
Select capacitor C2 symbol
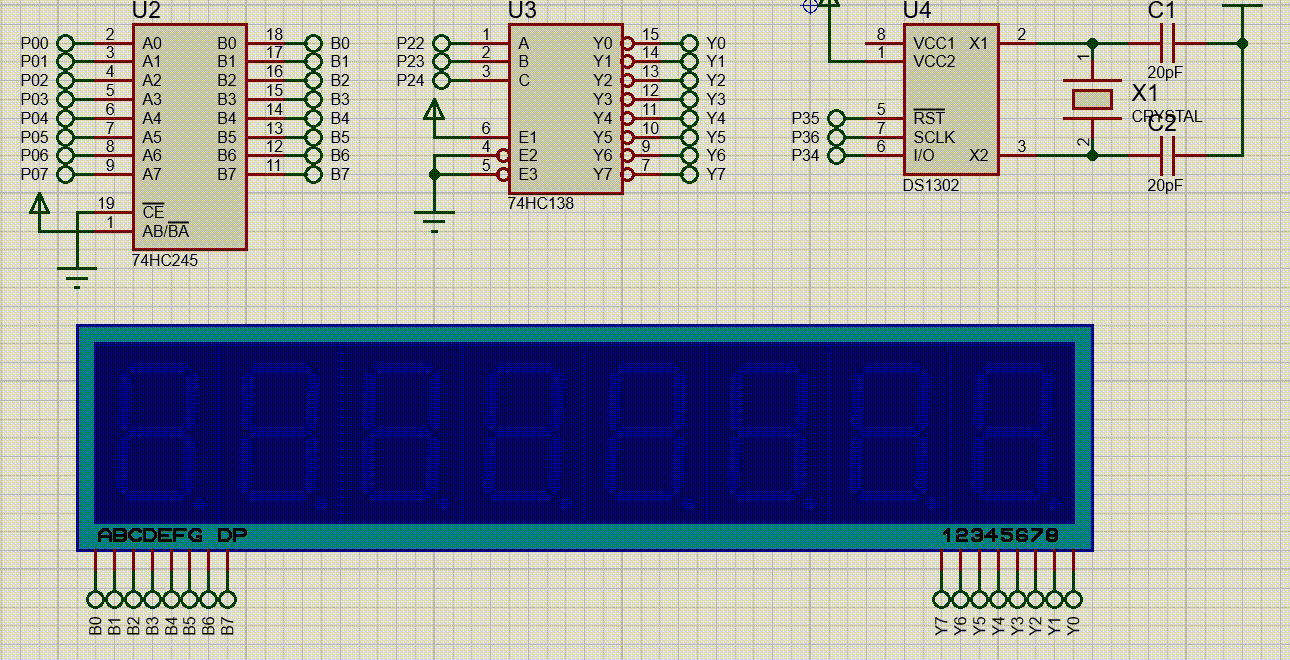1167,156
